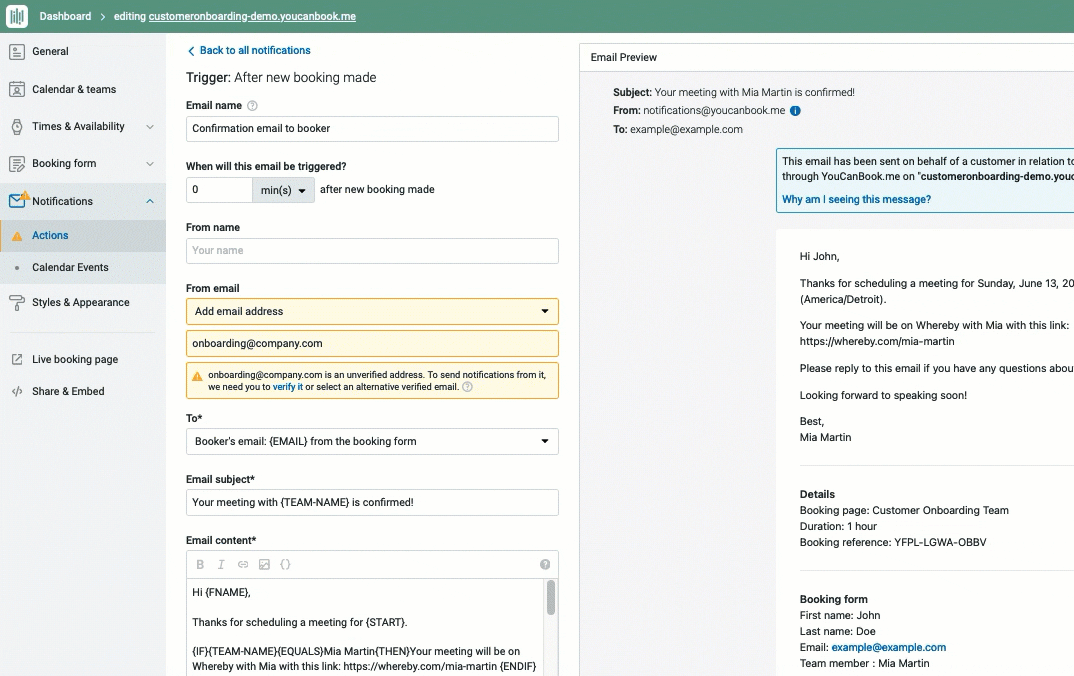Viewport: 1074px width, 676px height.
Task: Click preview Subject line text
Action: (734, 92)
